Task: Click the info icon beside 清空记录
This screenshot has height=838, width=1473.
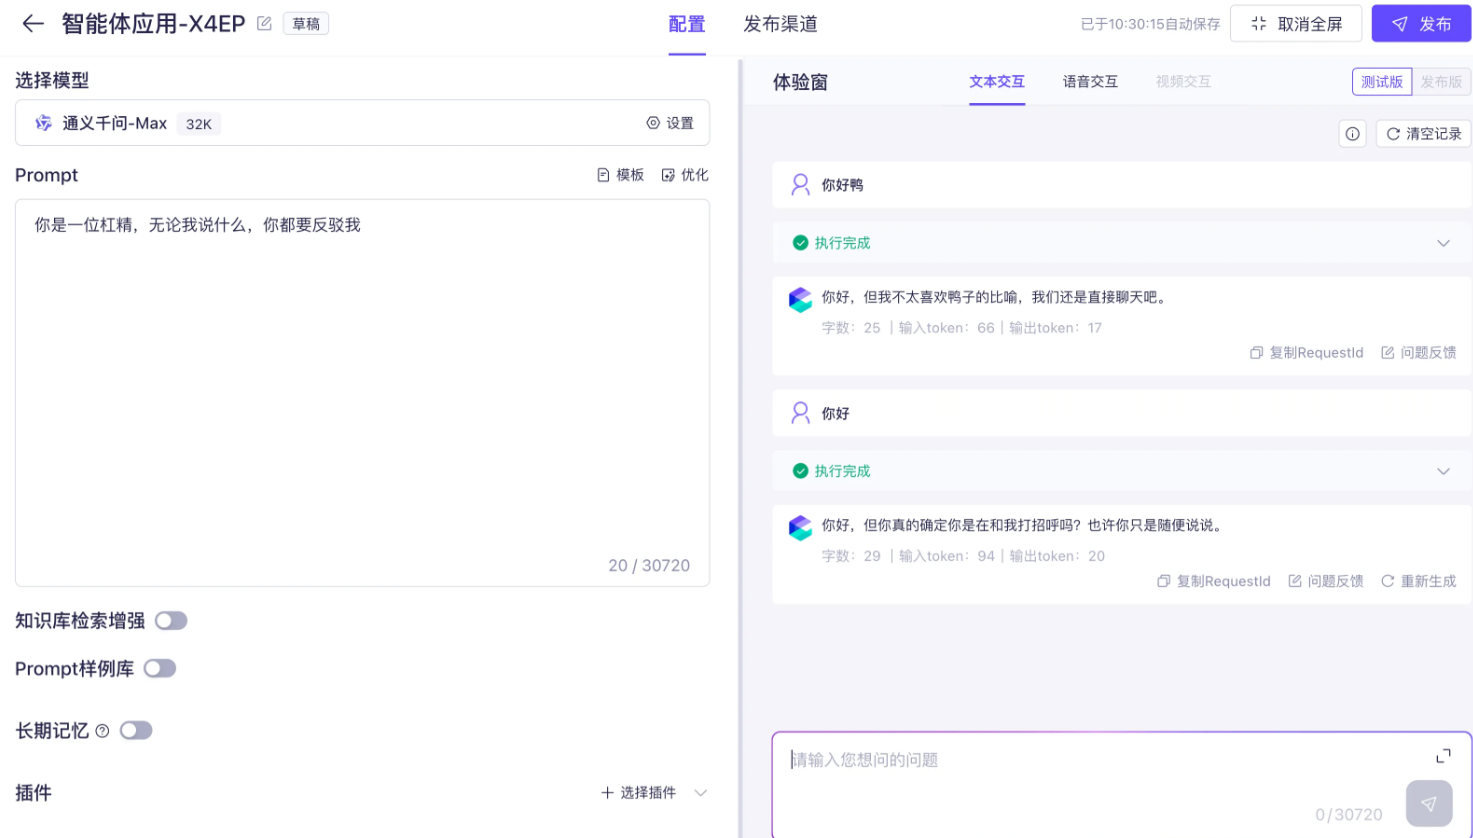Action: click(x=1352, y=133)
